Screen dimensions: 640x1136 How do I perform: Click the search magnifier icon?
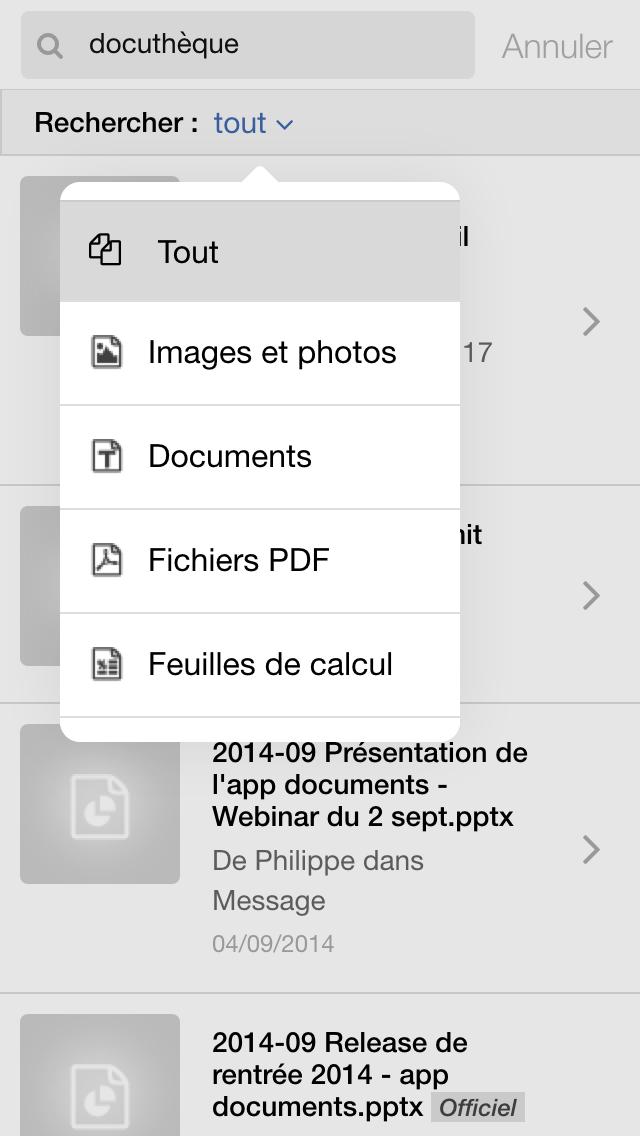click(50, 45)
